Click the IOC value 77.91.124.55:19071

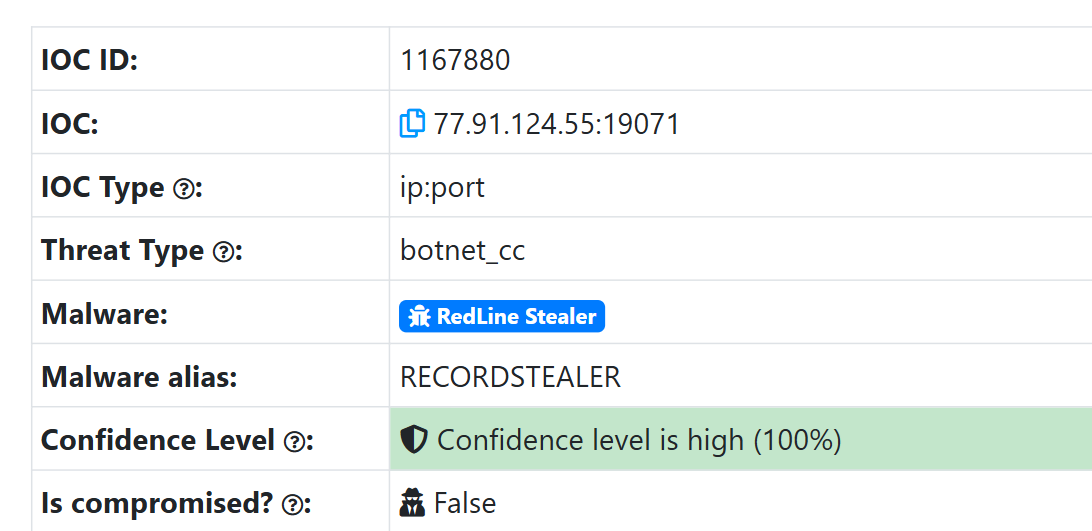tap(557, 124)
